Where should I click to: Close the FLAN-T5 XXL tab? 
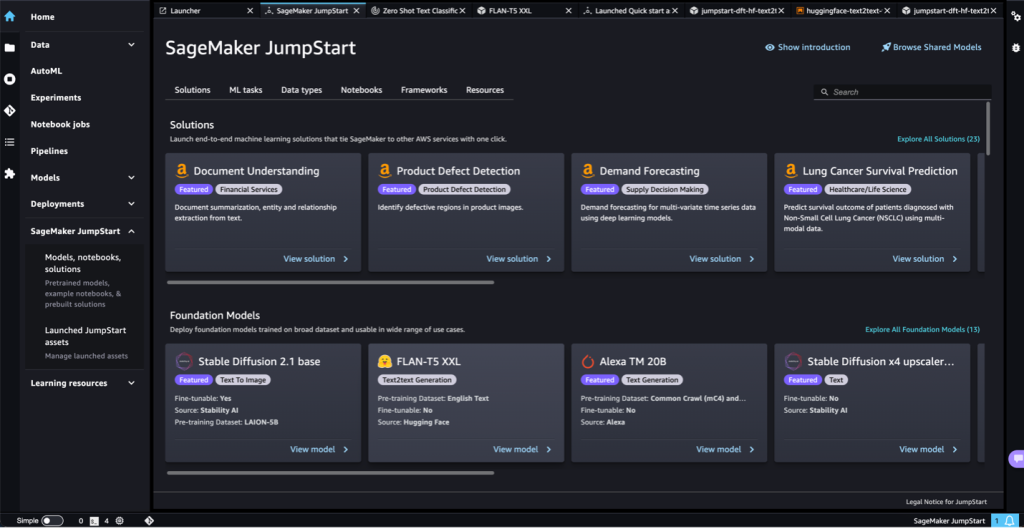(569, 10)
